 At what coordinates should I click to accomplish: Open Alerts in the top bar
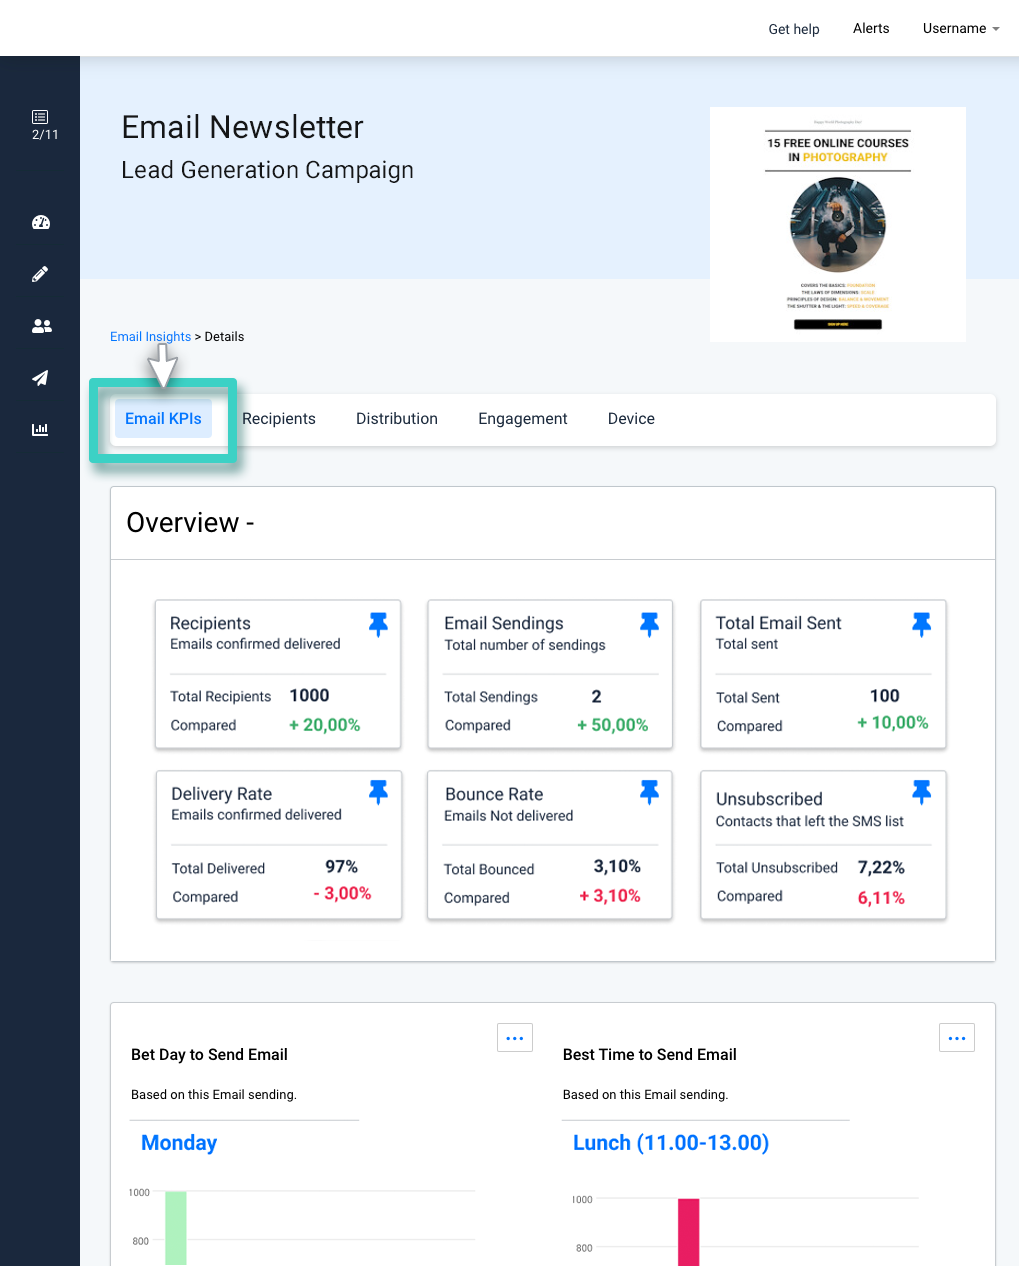click(x=871, y=28)
